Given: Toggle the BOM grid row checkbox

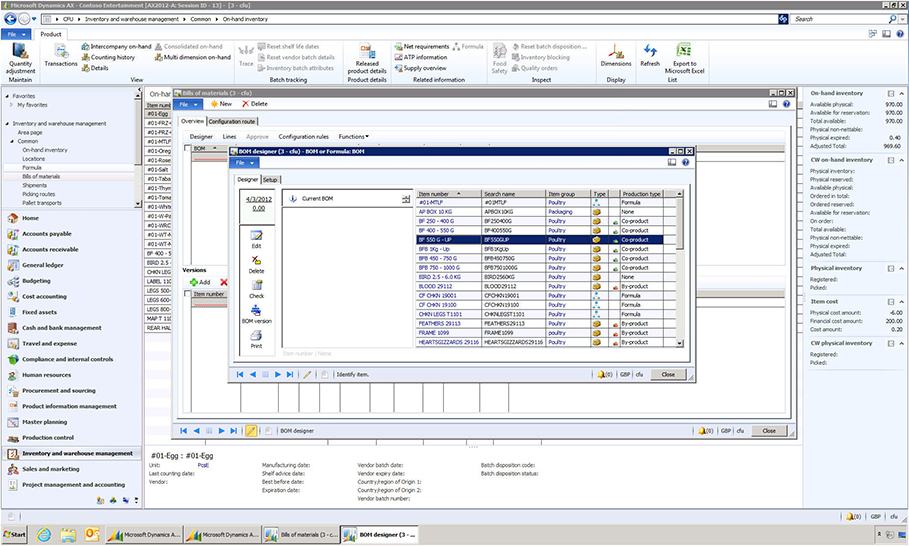Looking at the screenshot, I should [x=187, y=148].
